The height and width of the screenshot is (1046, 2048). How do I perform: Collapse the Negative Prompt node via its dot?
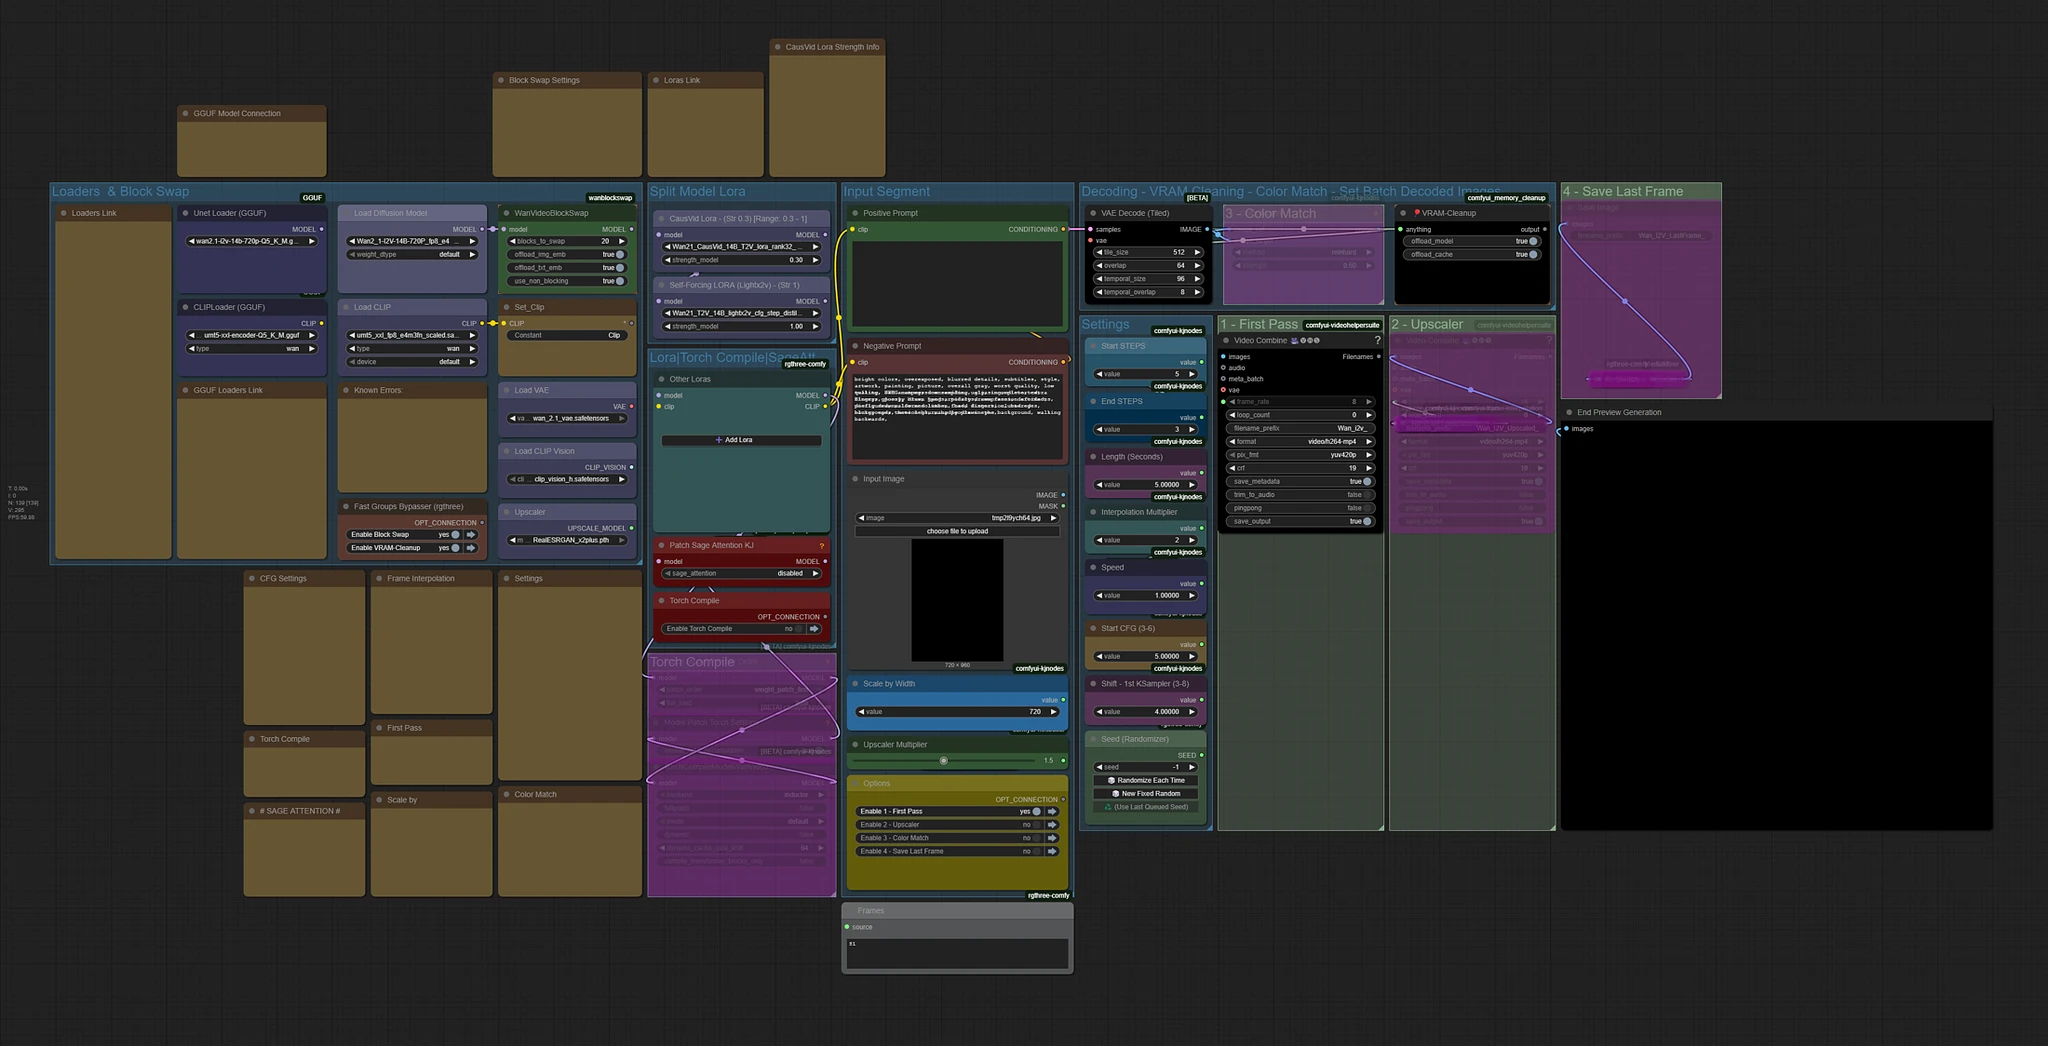(x=855, y=346)
